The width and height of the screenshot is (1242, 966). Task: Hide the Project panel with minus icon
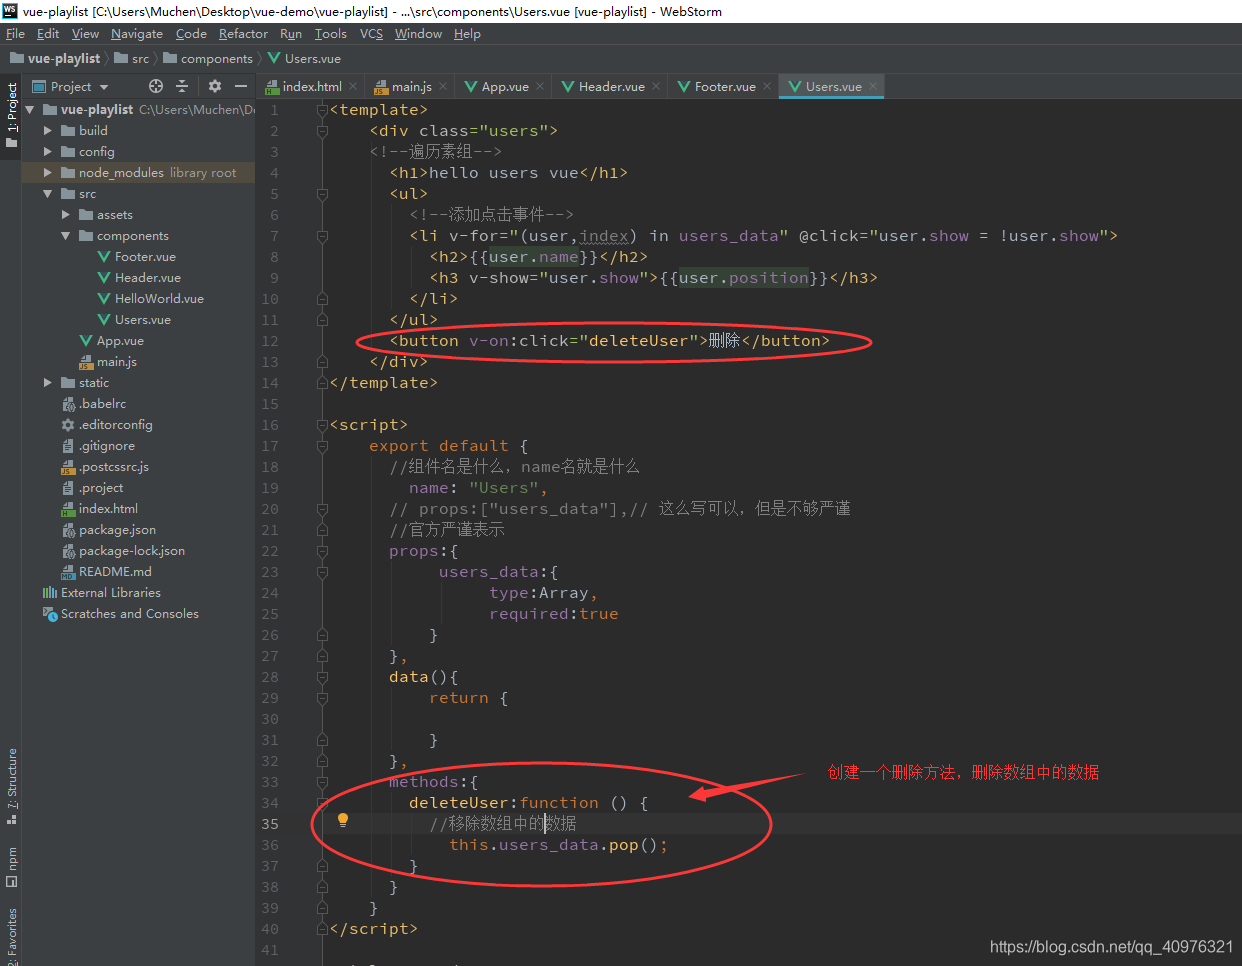click(241, 86)
